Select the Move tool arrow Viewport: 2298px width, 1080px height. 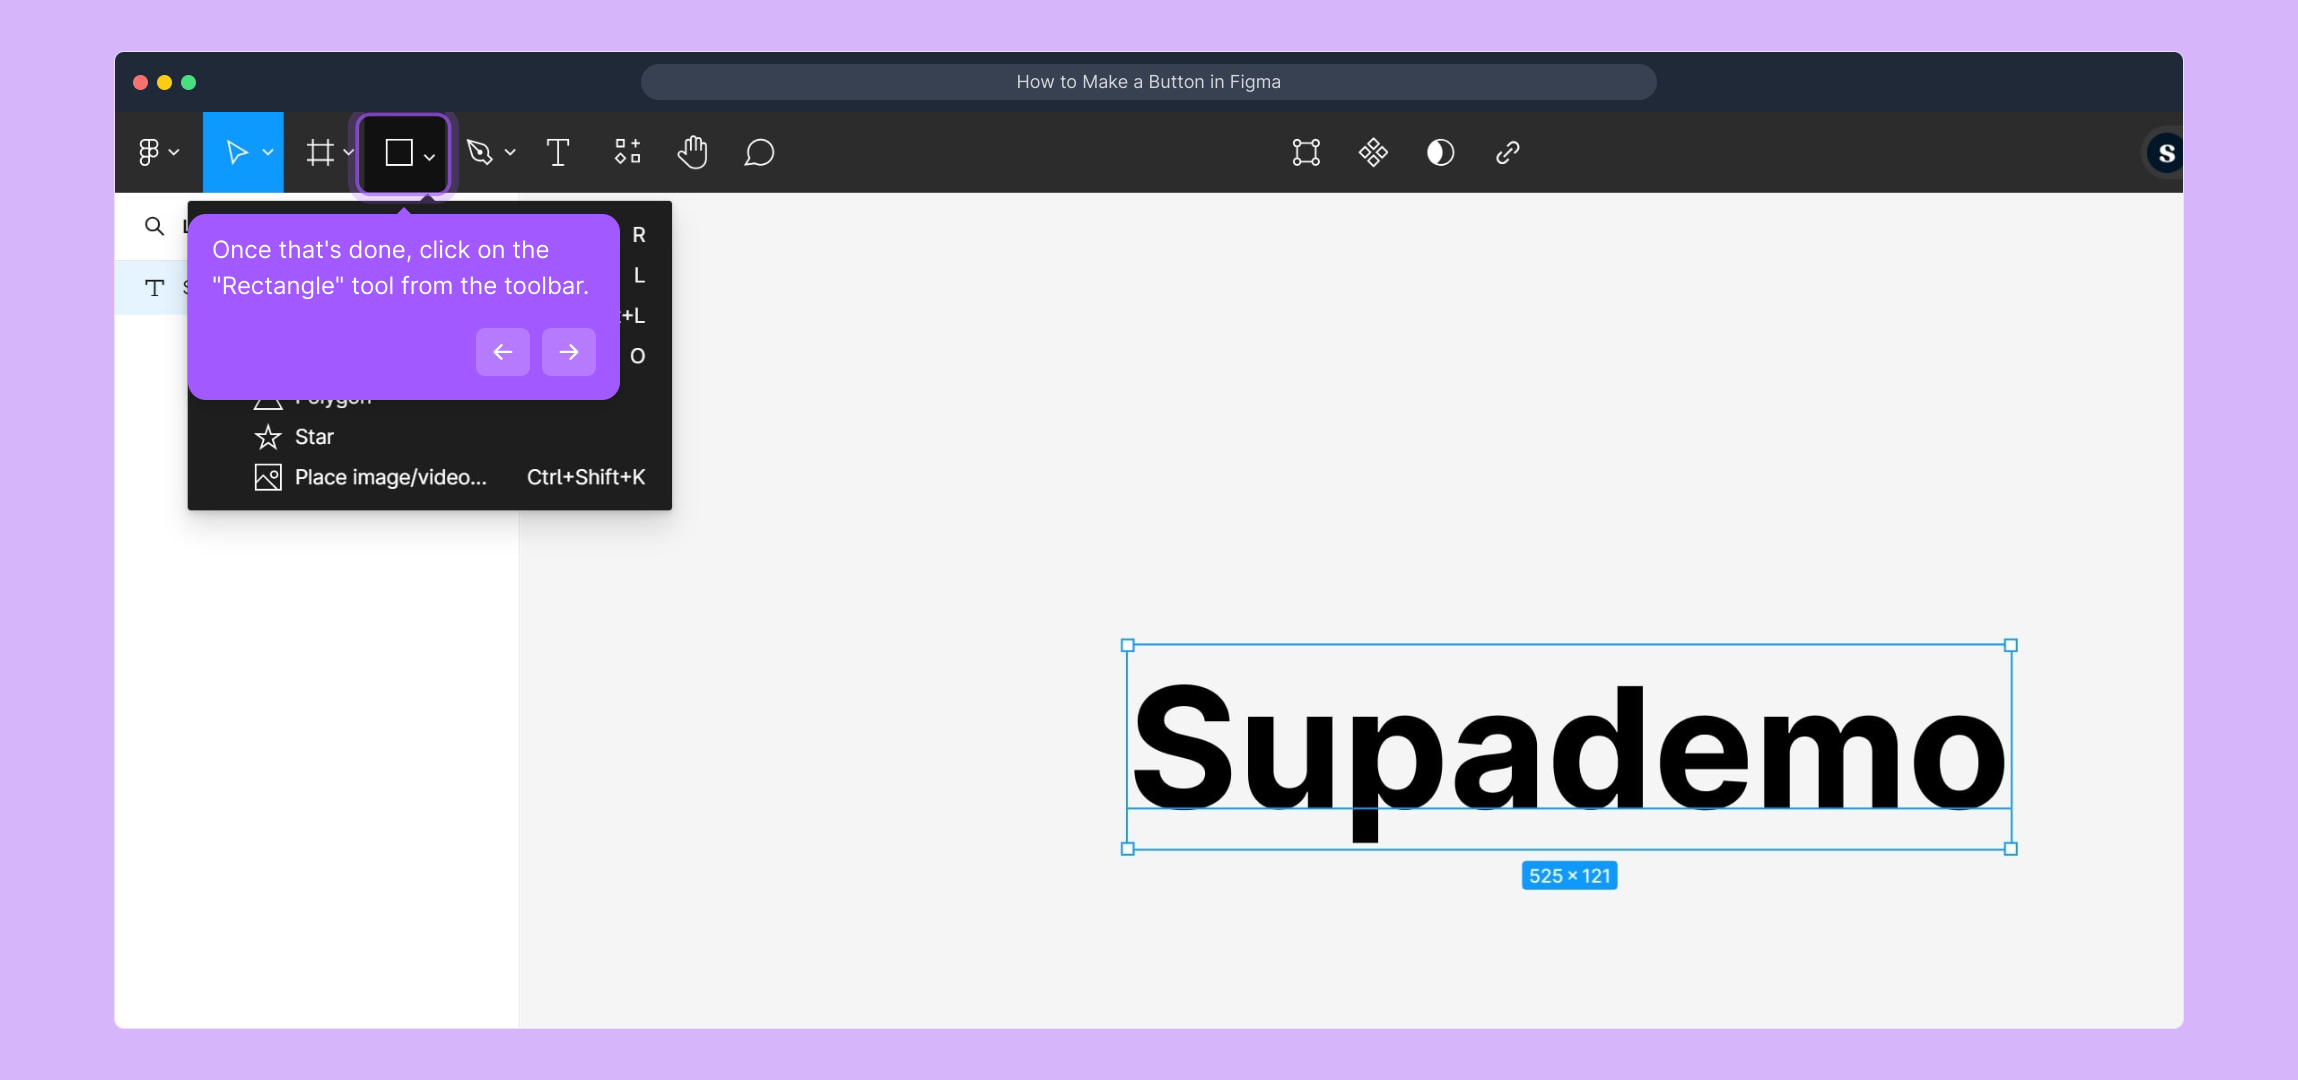pos(236,153)
